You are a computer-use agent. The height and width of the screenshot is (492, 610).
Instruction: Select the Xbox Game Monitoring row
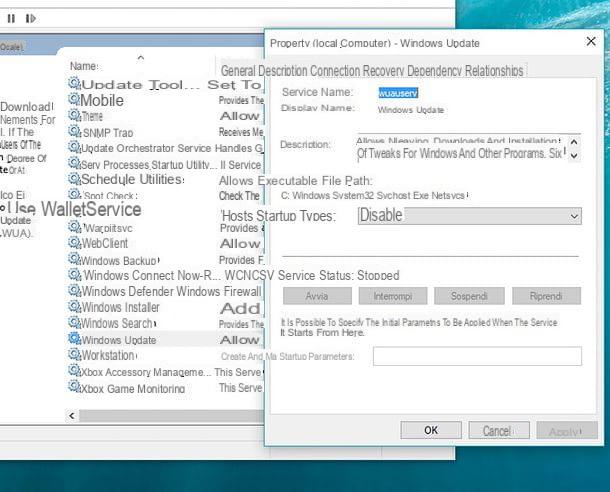click(165, 388)
